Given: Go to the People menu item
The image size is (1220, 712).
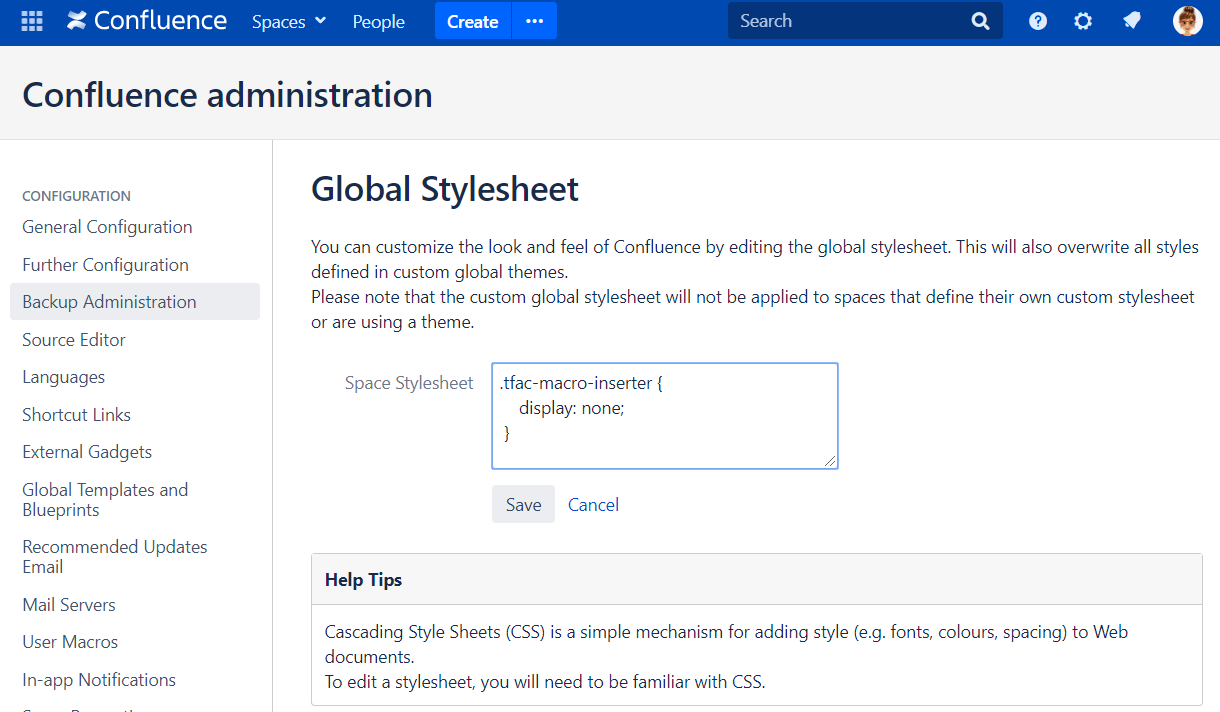Looking at the screenshot, I should pos(378,21).
